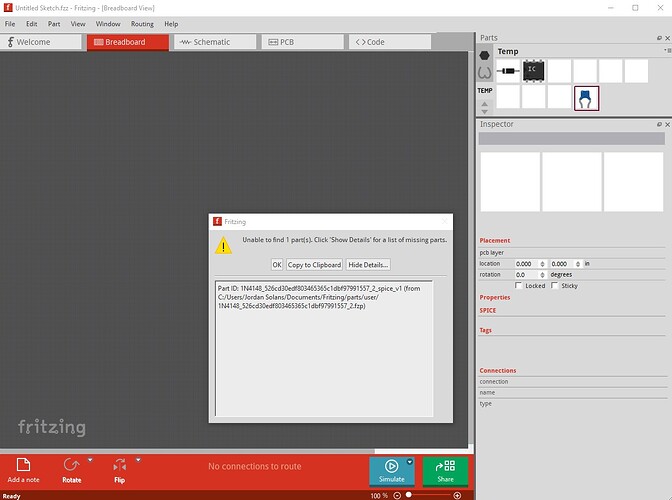Move up through the parts bin list

[484, 104]
